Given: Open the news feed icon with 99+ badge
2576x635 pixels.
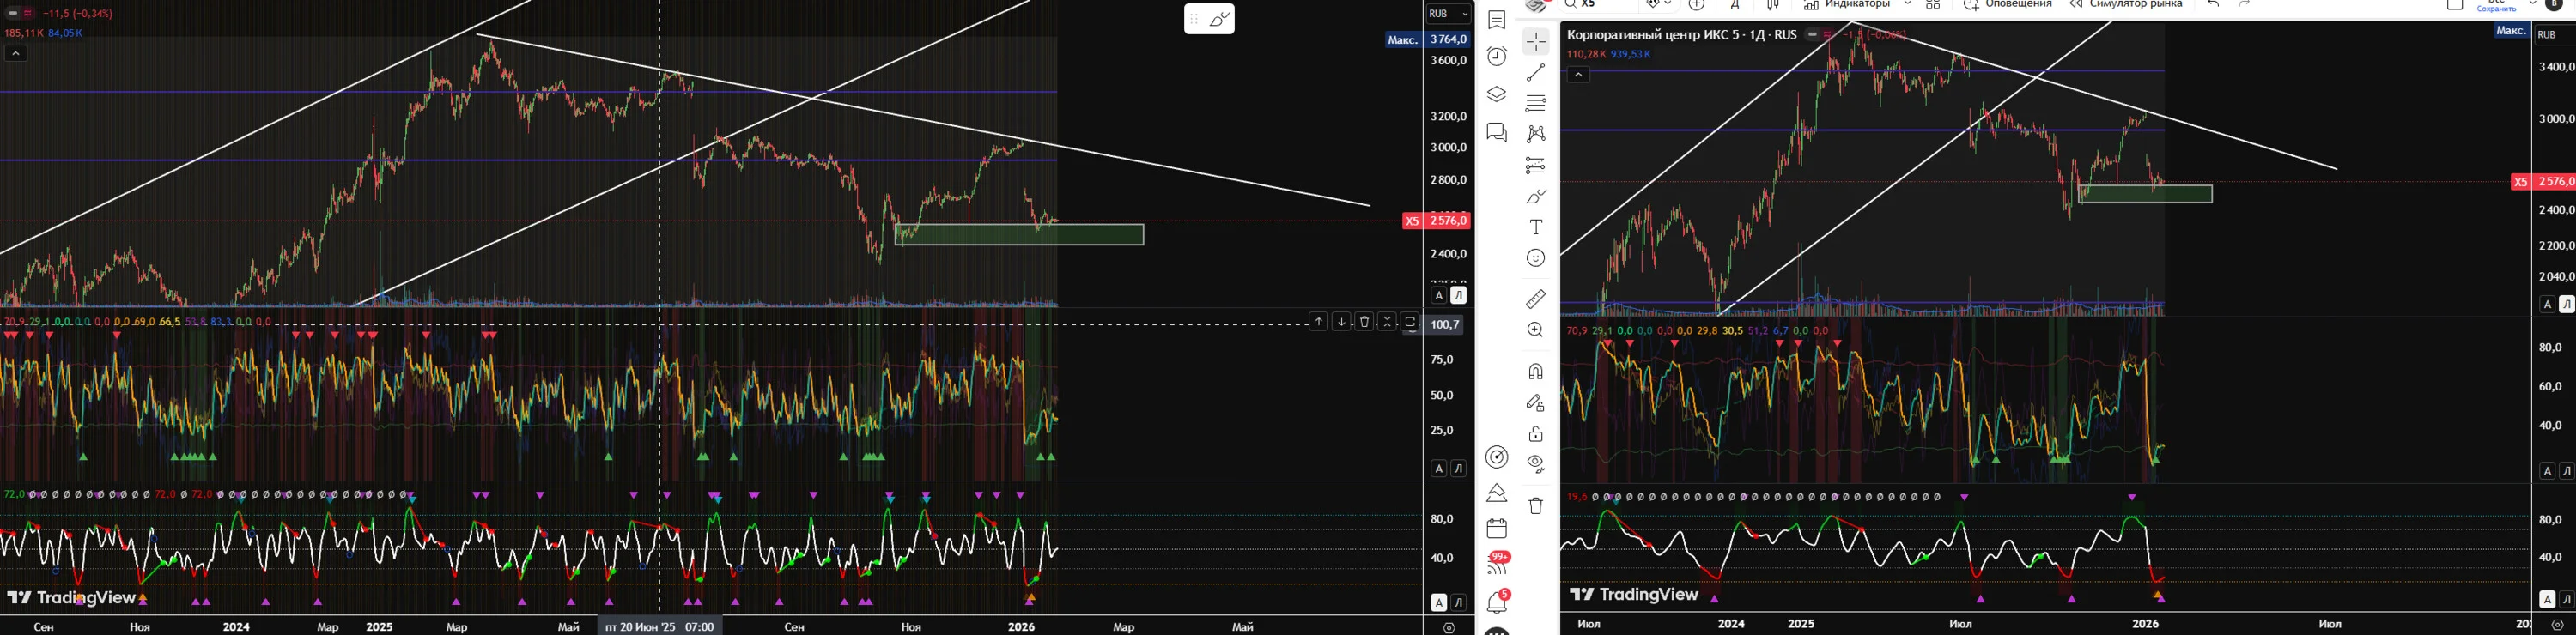Looking at the screenshot, I should (x=1497, y=564).
